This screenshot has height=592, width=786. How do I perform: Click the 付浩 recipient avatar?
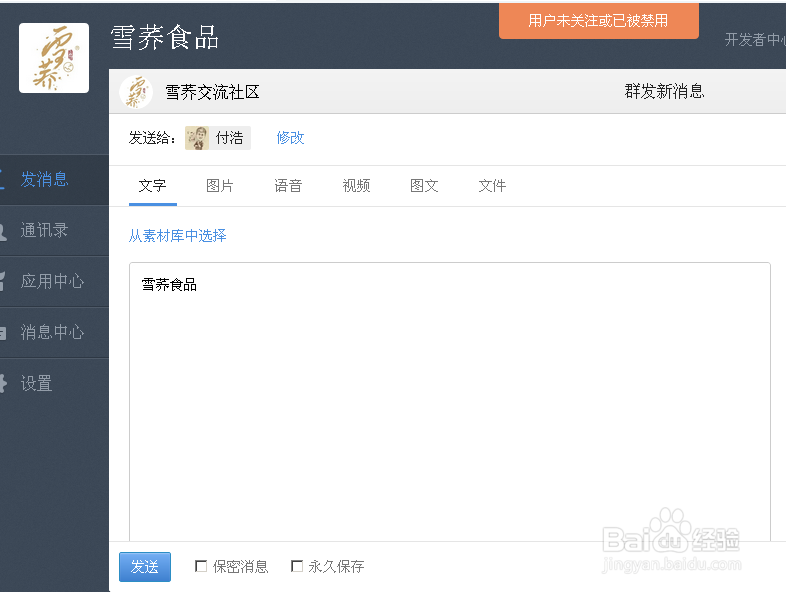[197, 138]
